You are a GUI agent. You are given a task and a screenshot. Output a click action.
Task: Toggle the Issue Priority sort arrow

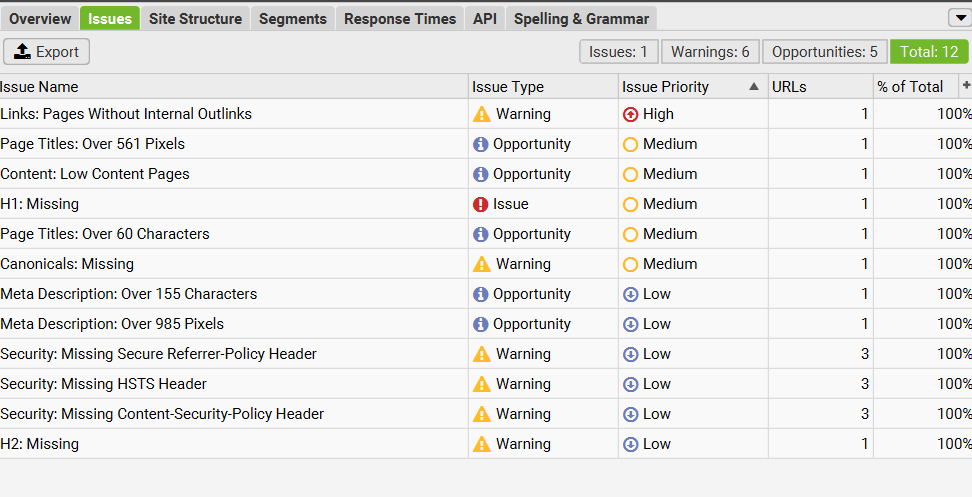(x=754, y=86)
